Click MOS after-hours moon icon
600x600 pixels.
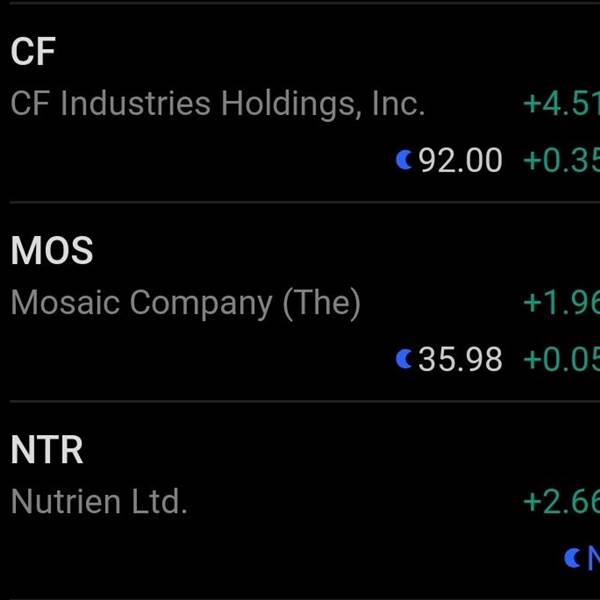[404, 358]
